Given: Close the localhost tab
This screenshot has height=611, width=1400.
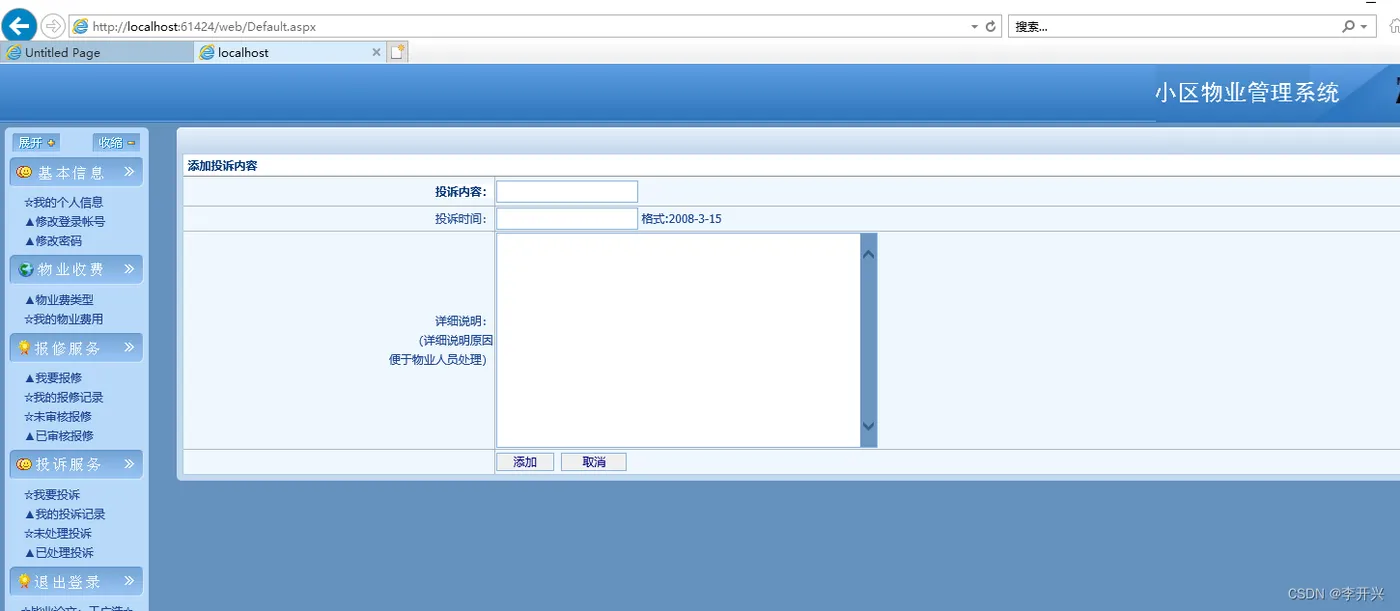Looking at the screenshot, I should coord(377,52).
